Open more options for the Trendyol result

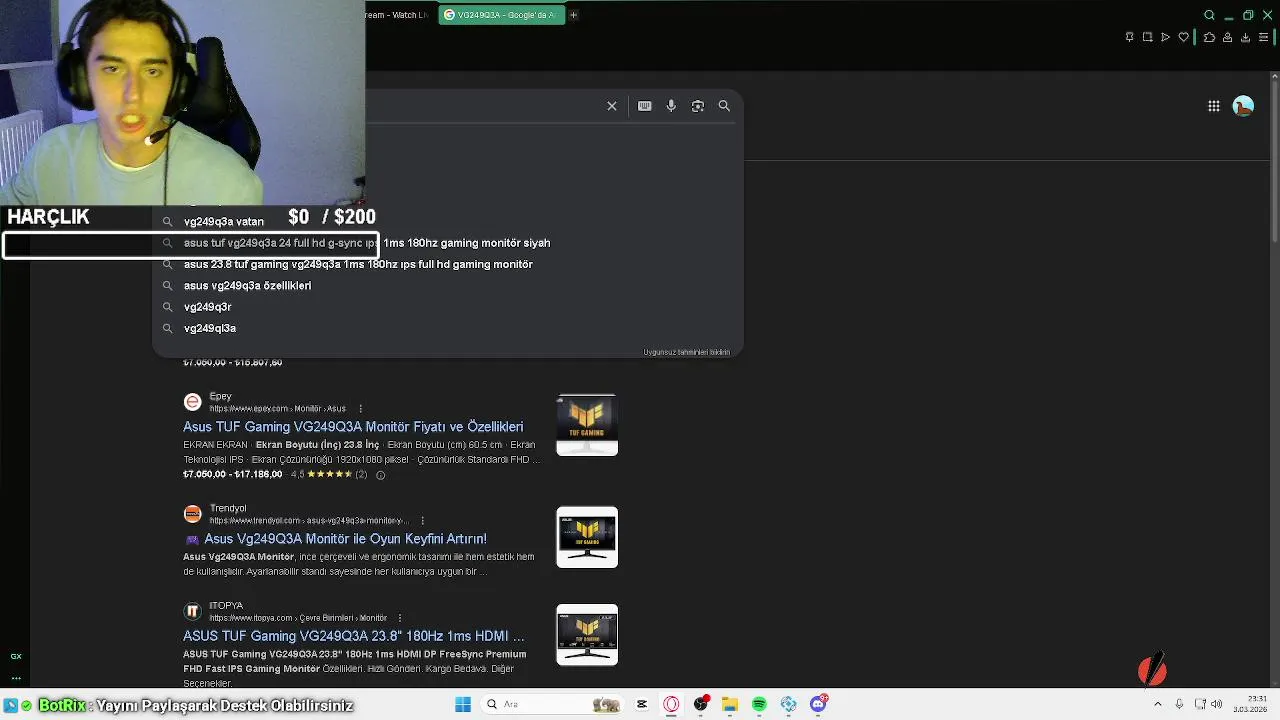click(x=422, y=520)
